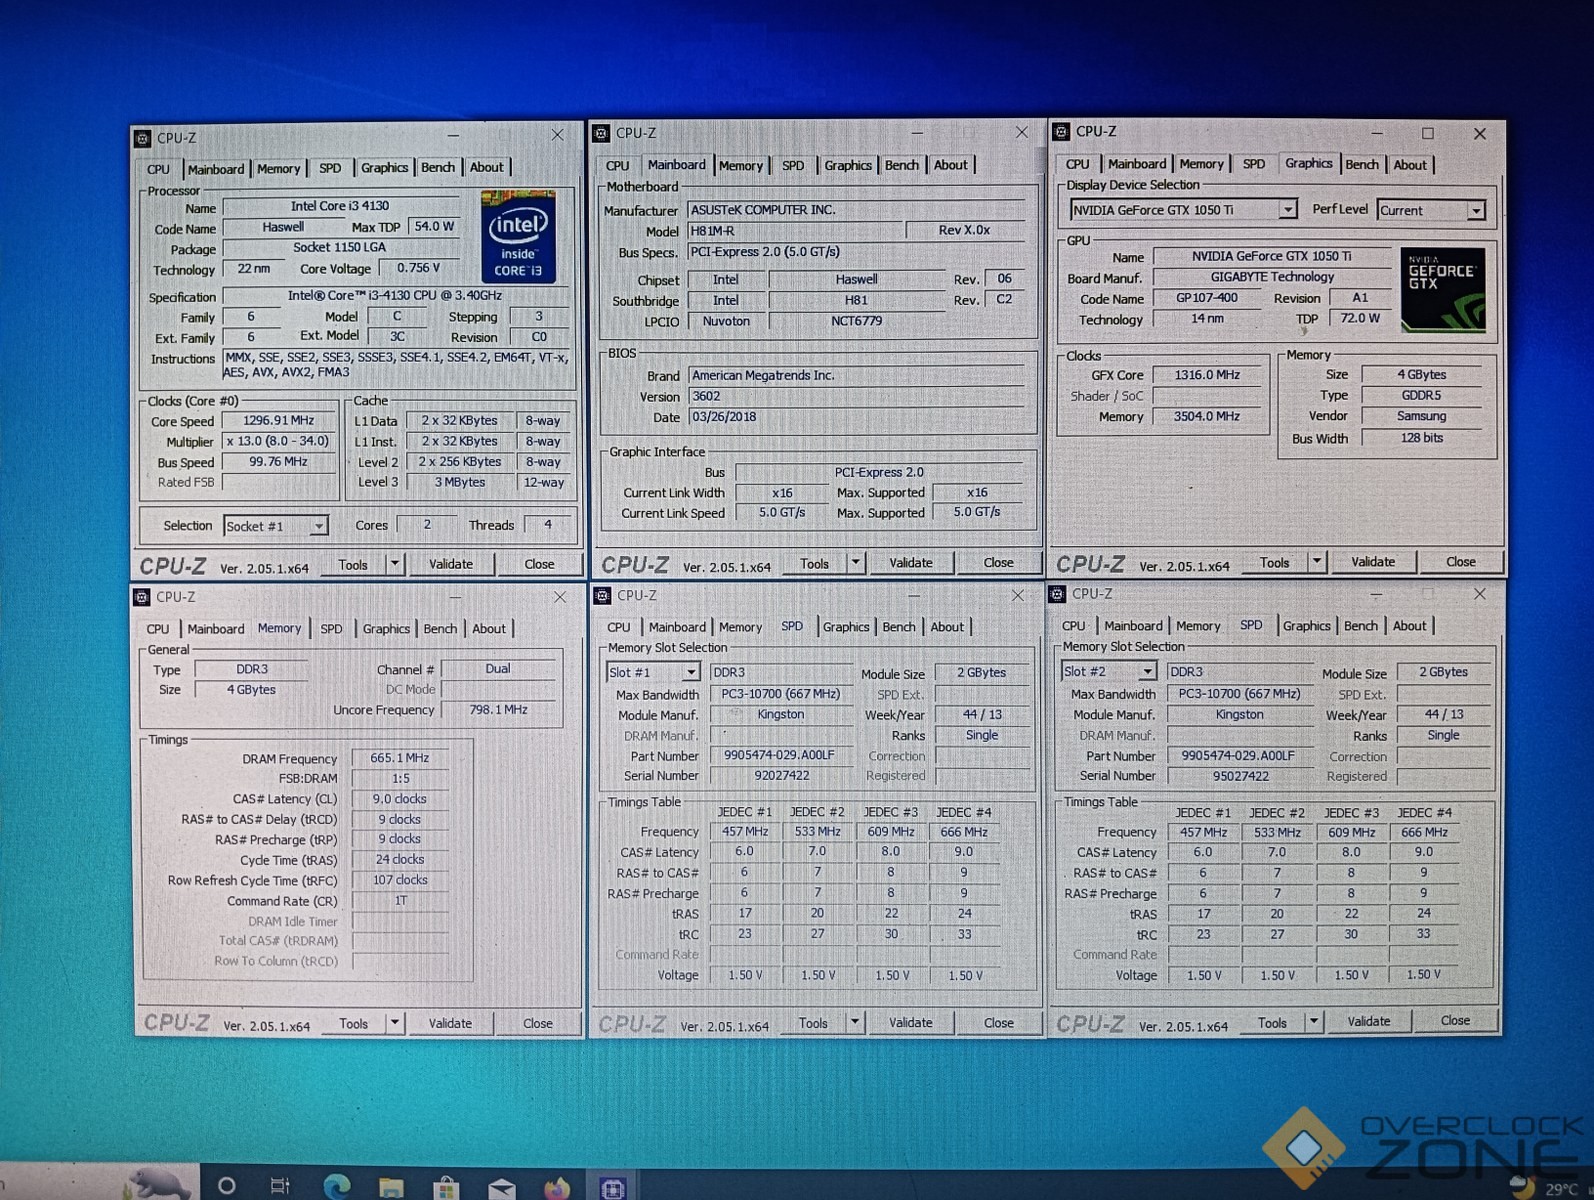Screen dimensions: 1594x1200
Task: Select the CPU tab in the GTX 1050 Ti graphics window
Action: (1078, 164)
